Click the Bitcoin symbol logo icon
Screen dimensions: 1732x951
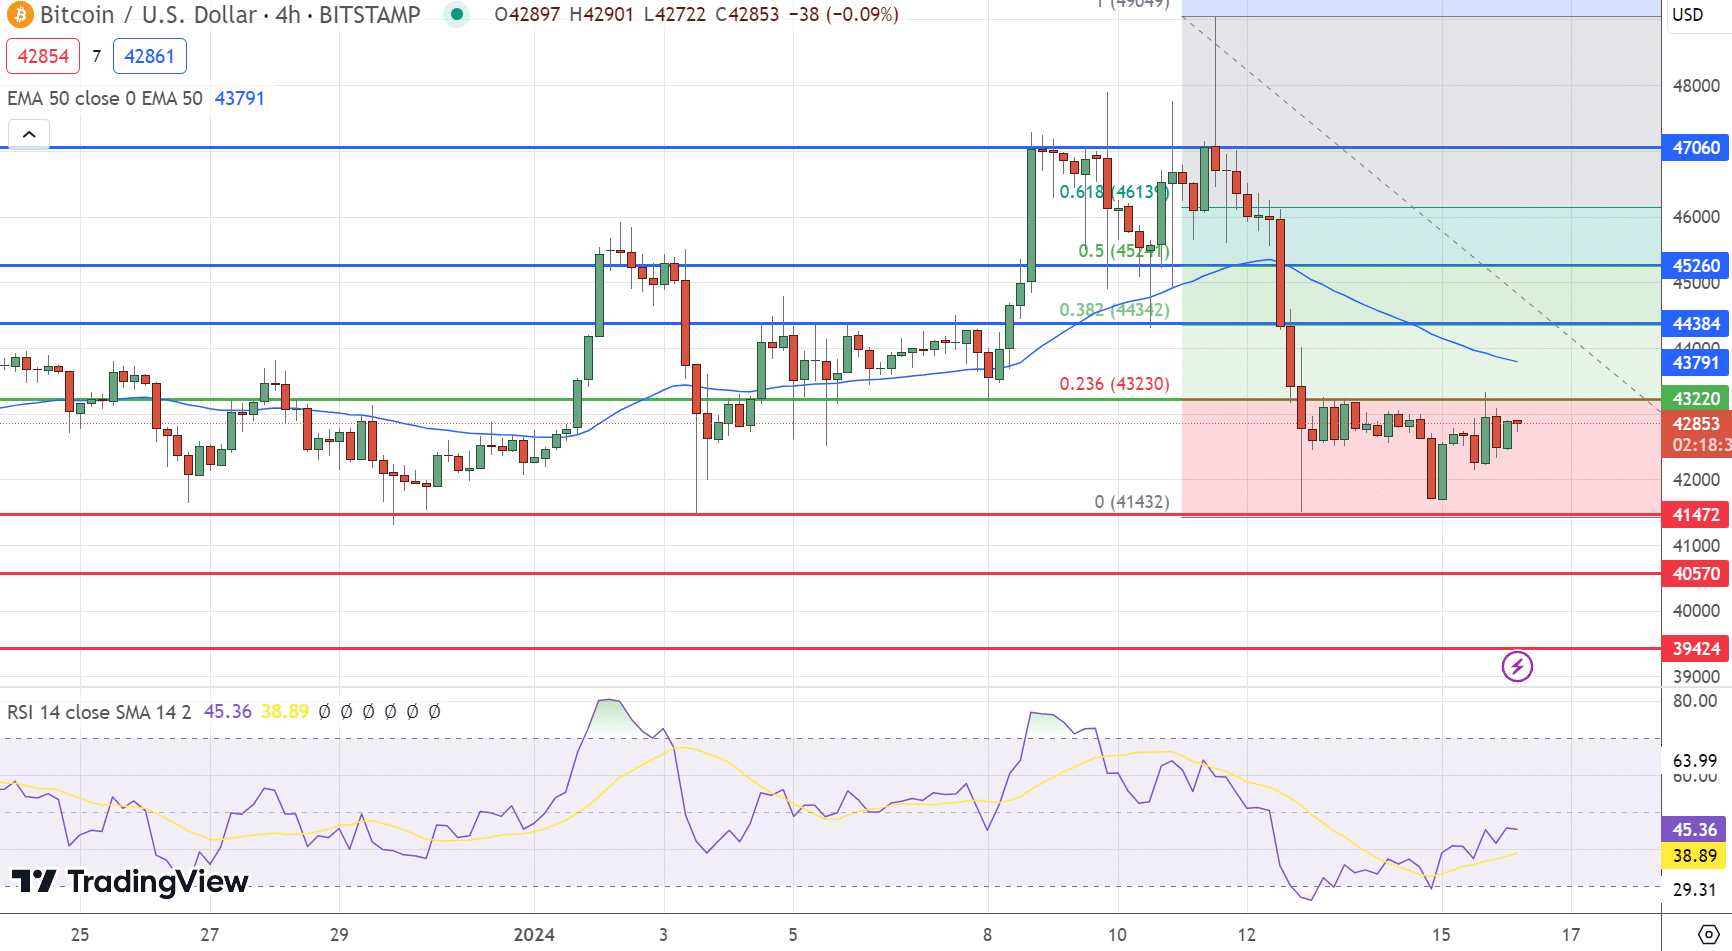20,15
